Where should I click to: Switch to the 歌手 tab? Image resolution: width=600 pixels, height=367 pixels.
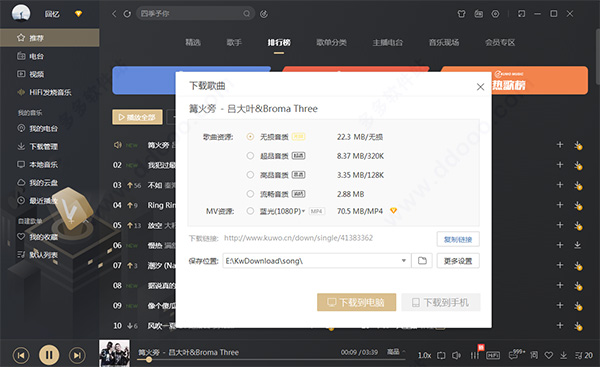coord(234,42)
